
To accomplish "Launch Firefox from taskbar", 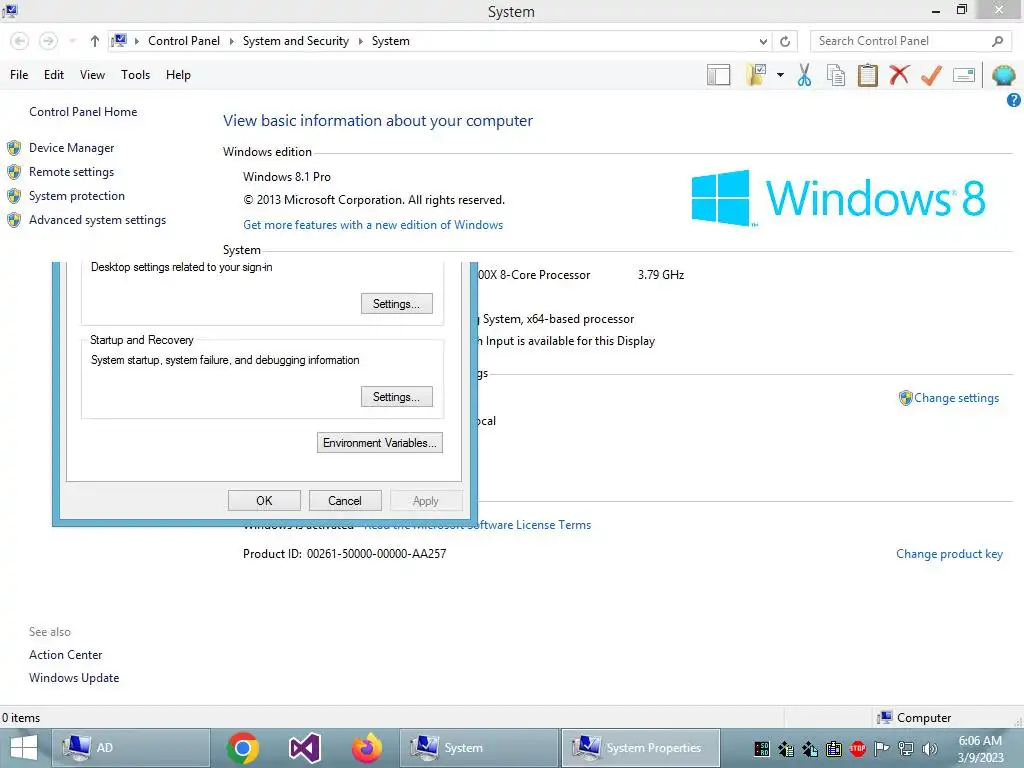I will 366,748.
